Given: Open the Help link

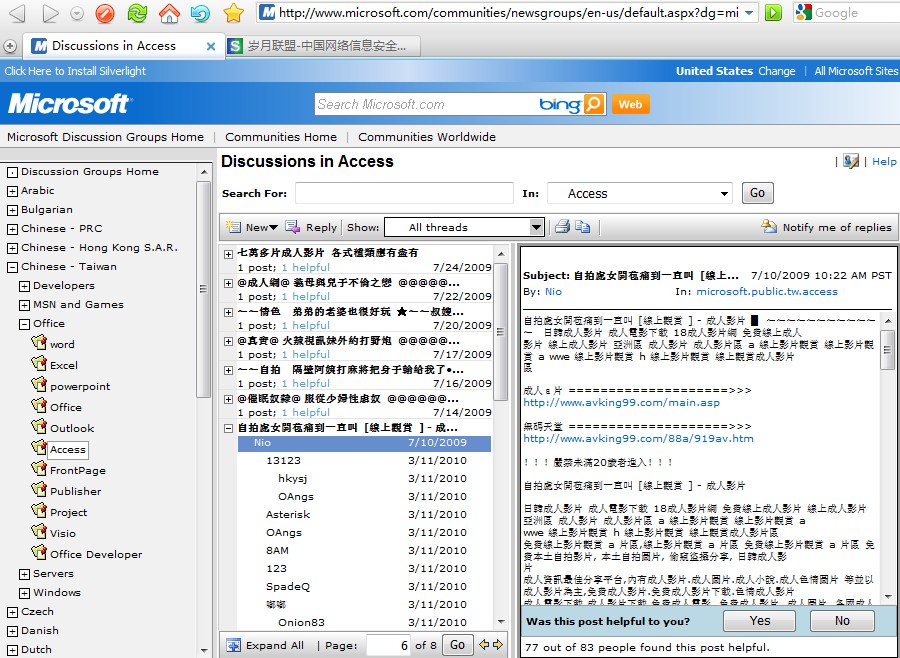Looking at the screenshot, I should click(884, 161).
